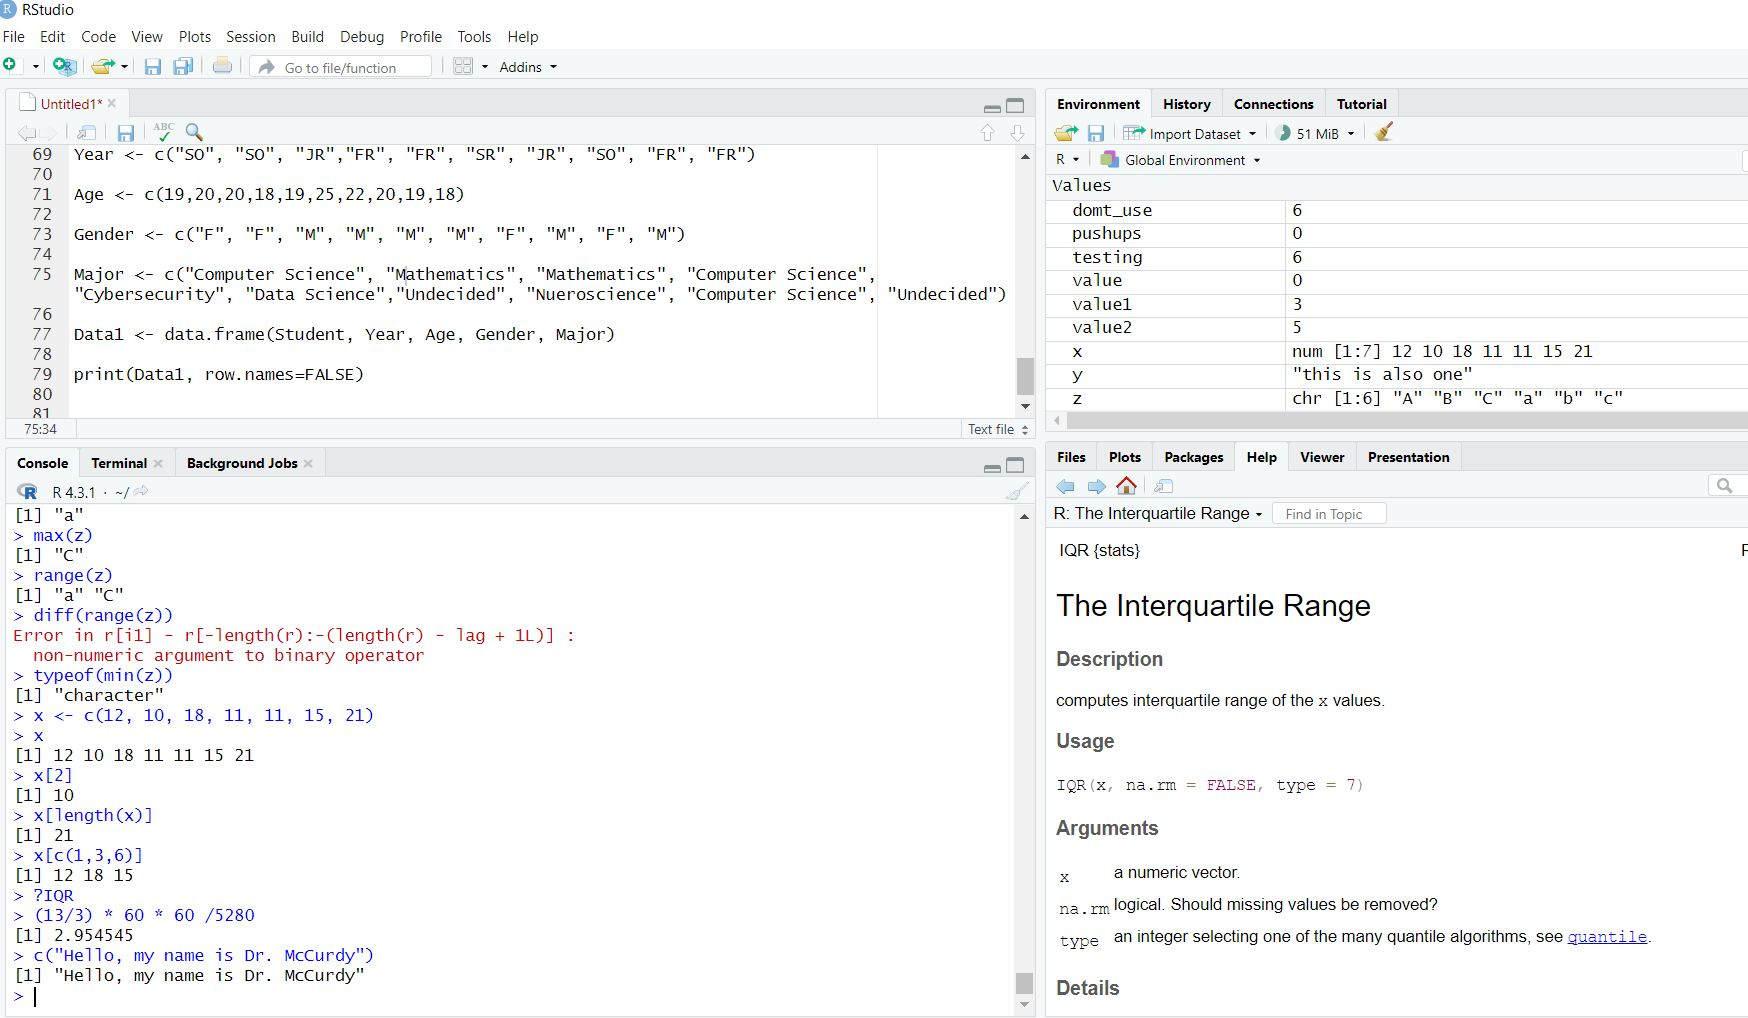
Task: Click the Create a Project icon
Action: [65, 66]
